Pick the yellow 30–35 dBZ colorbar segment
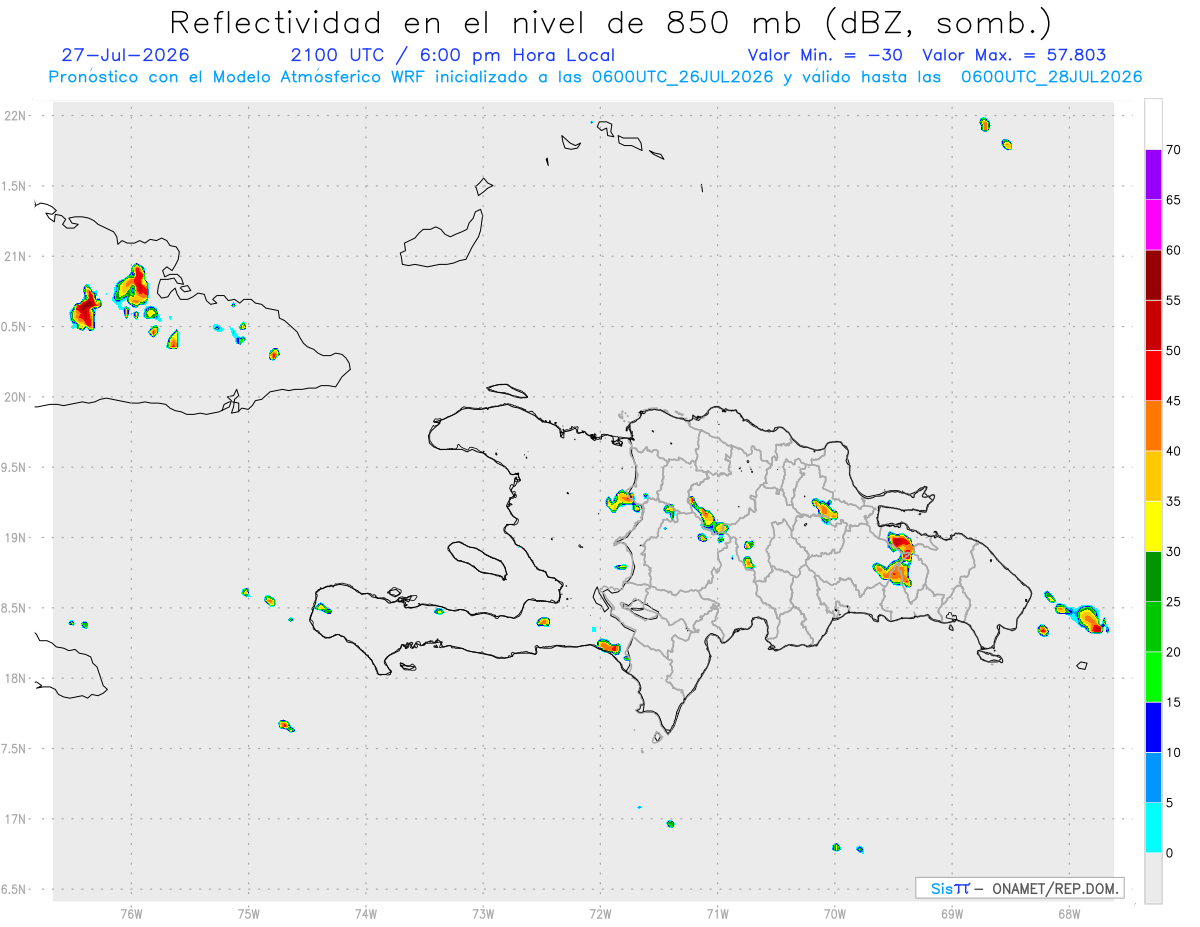1200x927 pixels. (1153, 526)
